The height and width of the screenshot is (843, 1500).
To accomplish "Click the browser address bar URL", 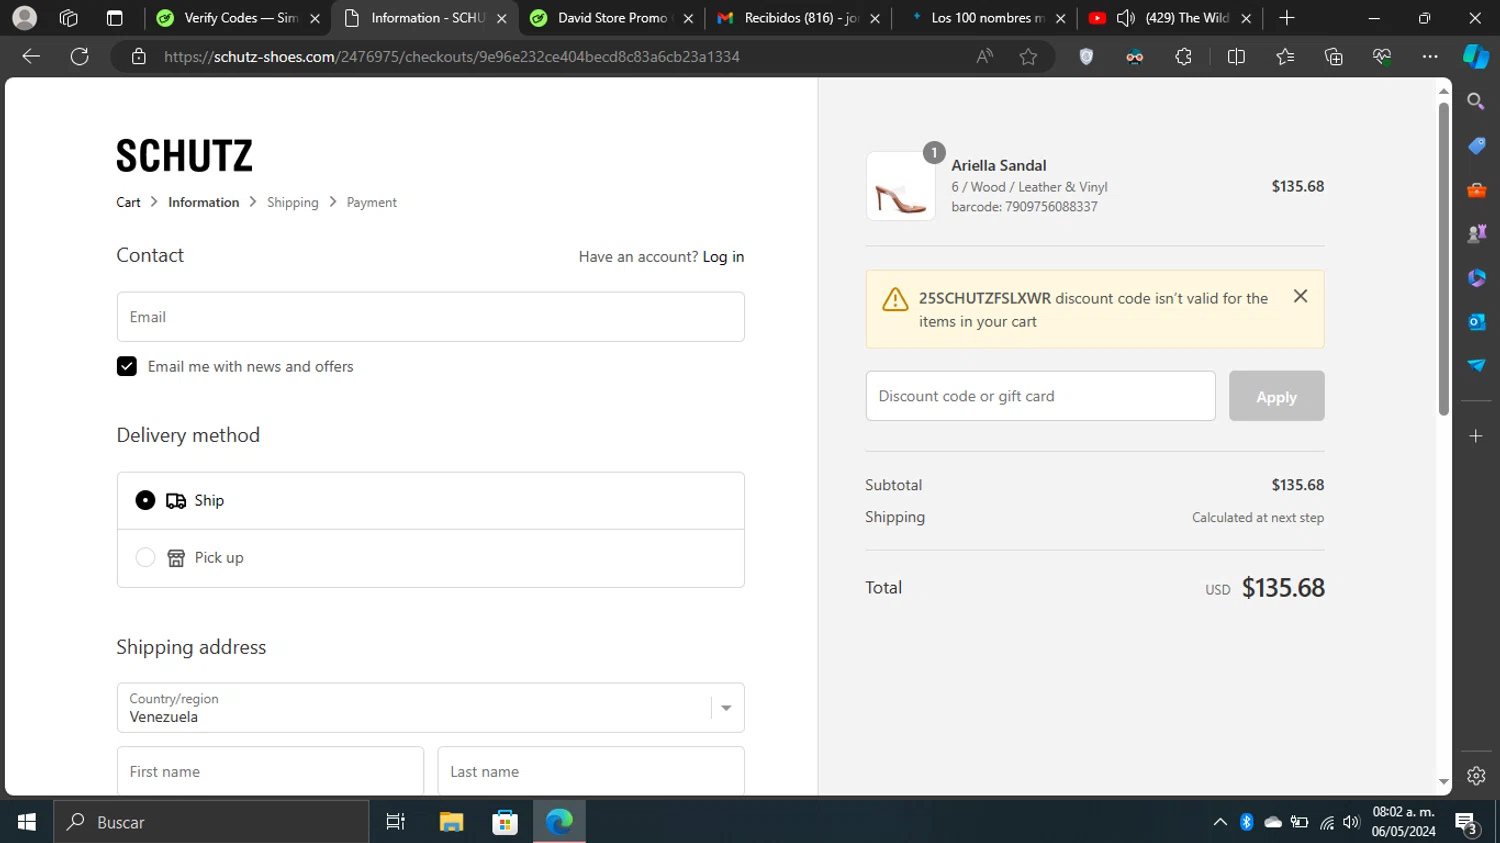I will point(452,57).
